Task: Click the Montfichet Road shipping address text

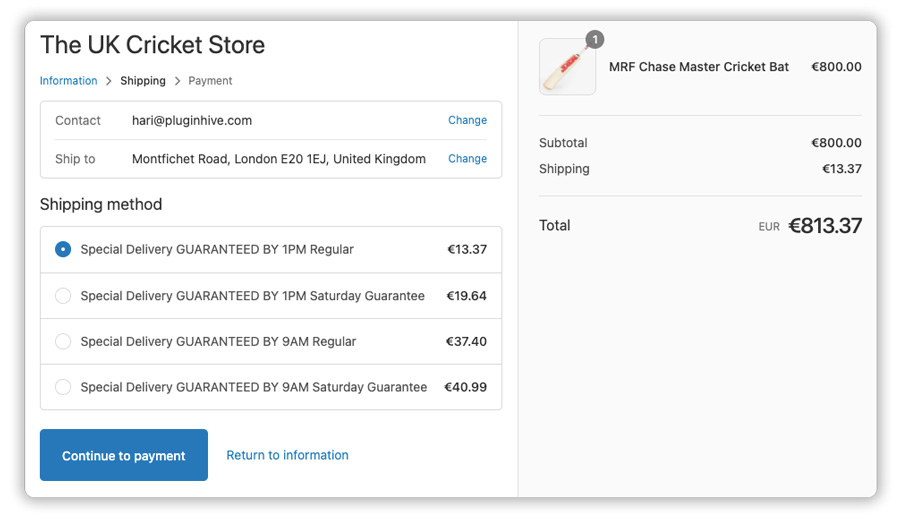Action: click(x=279, y=159)
